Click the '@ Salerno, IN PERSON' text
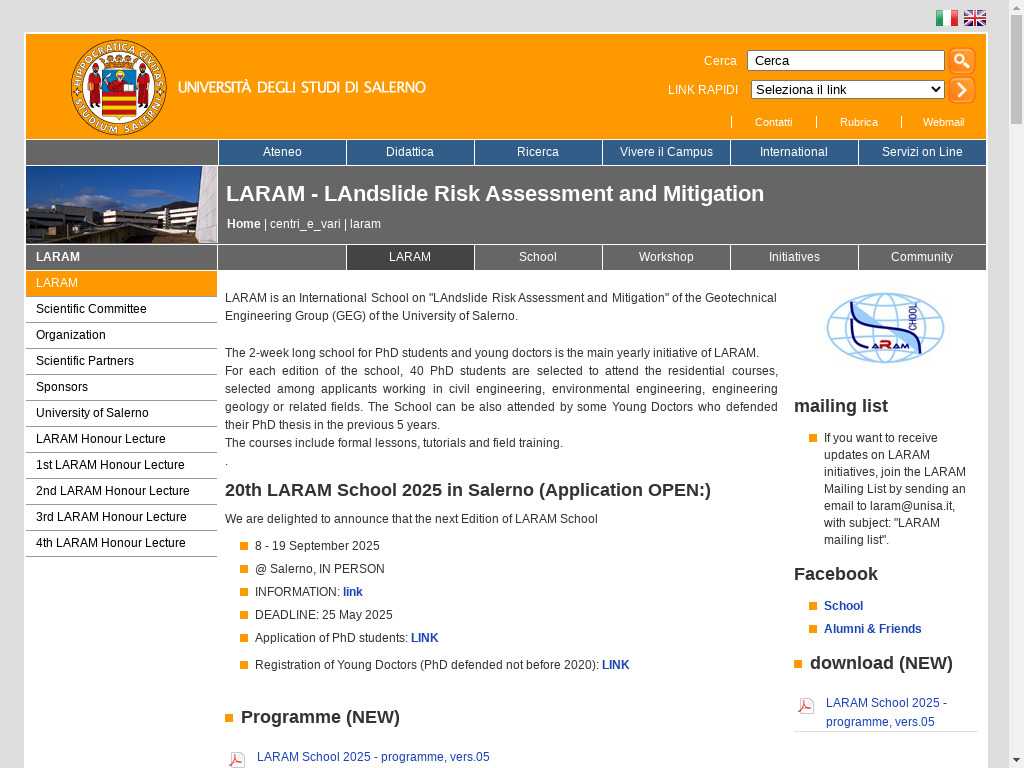1024x768 pixels. pyautogui.click(x=319, y=569)
